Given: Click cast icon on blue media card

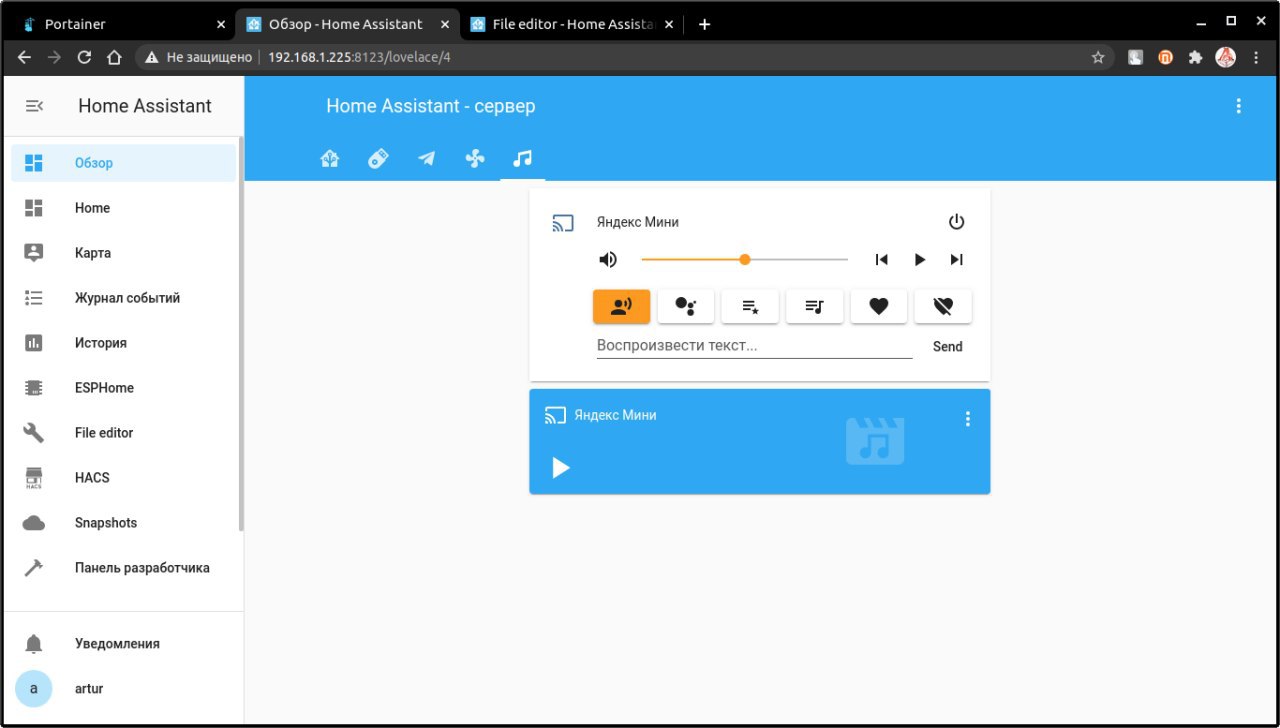Looking at the screenshot, I should click(x=555, y=415).
